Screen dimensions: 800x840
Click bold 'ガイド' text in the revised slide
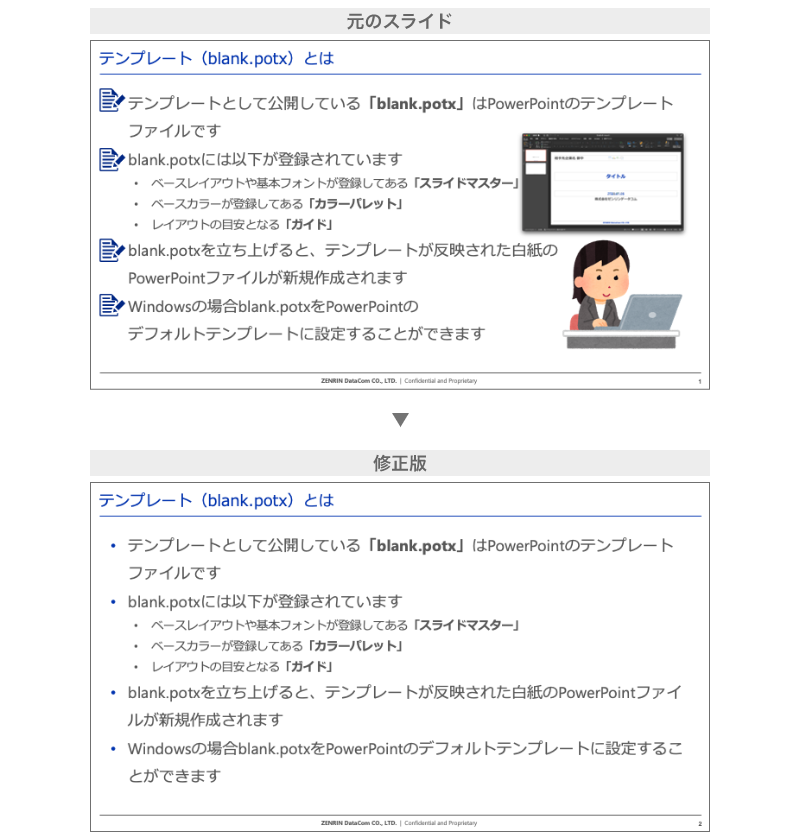(x=309, y=666)
